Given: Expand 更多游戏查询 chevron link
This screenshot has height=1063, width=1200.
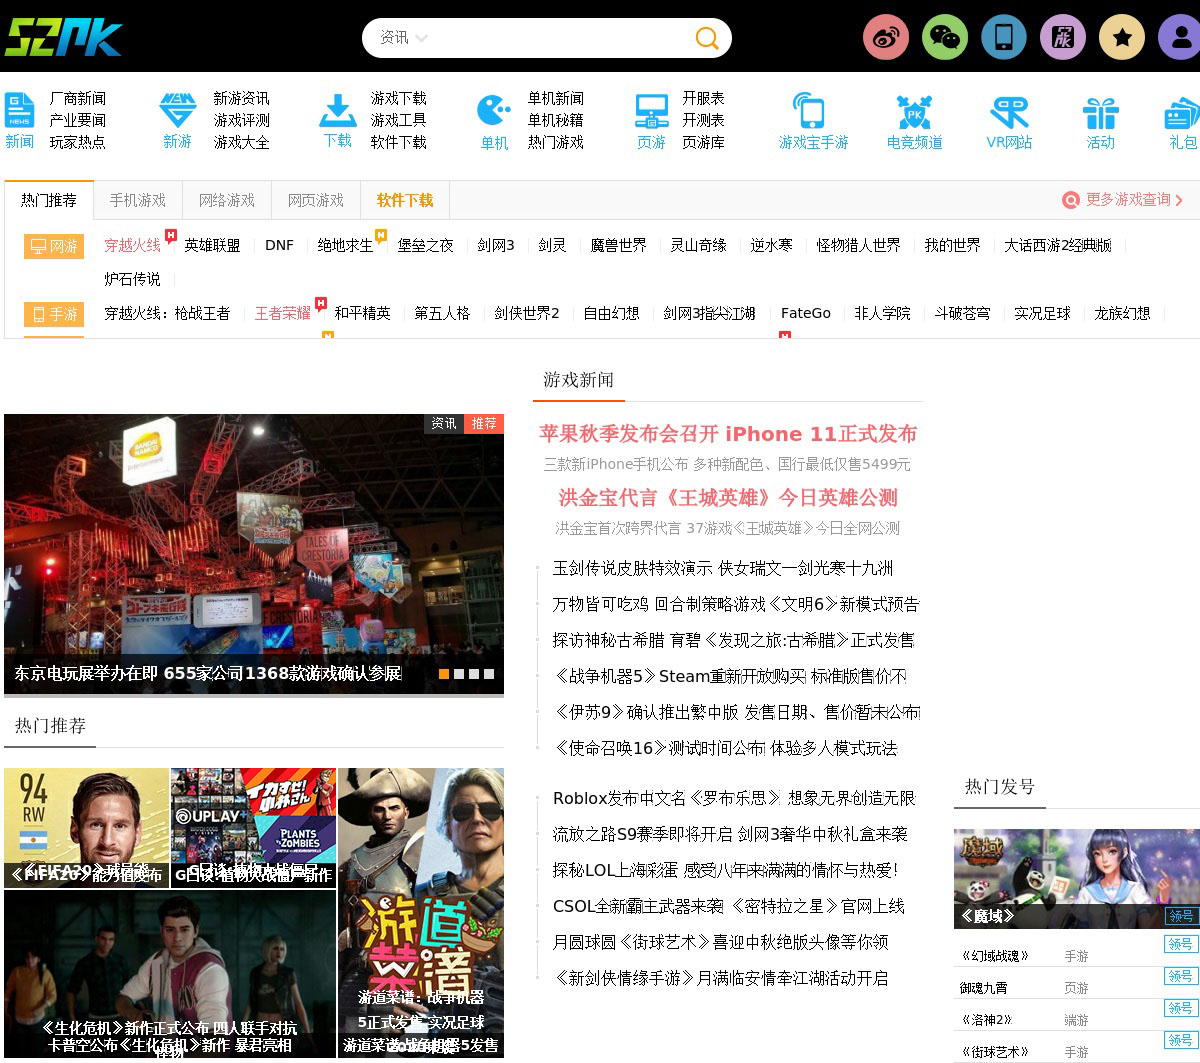Looking at the screenshot, I should pyautogui.click(x=1122, y=200).
